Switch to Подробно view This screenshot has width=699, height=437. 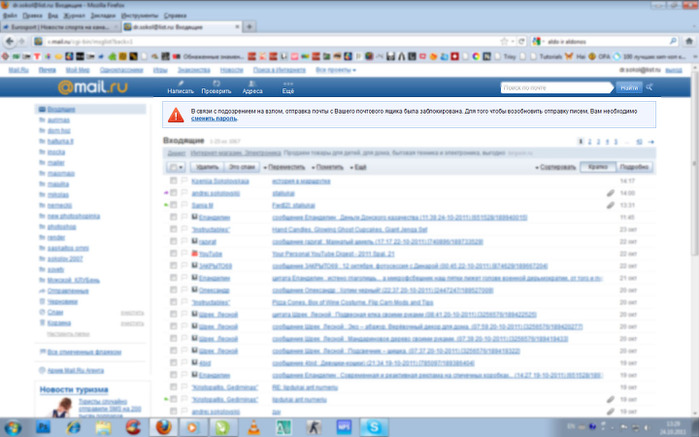click(x=634, y=167)
